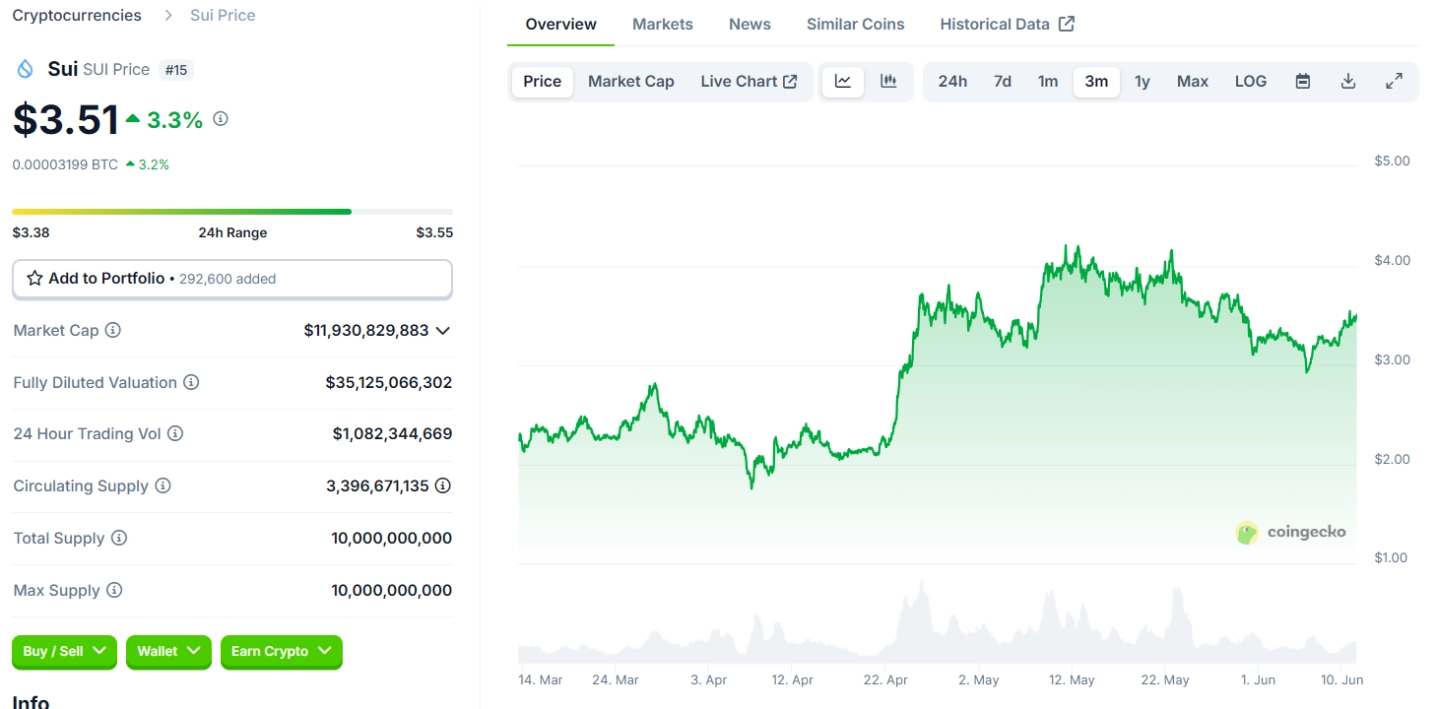This screenshot has width=1436, height=709.
Task: Click the $11,930,829,883 market cap value
Action: click(x=366, y=330)
